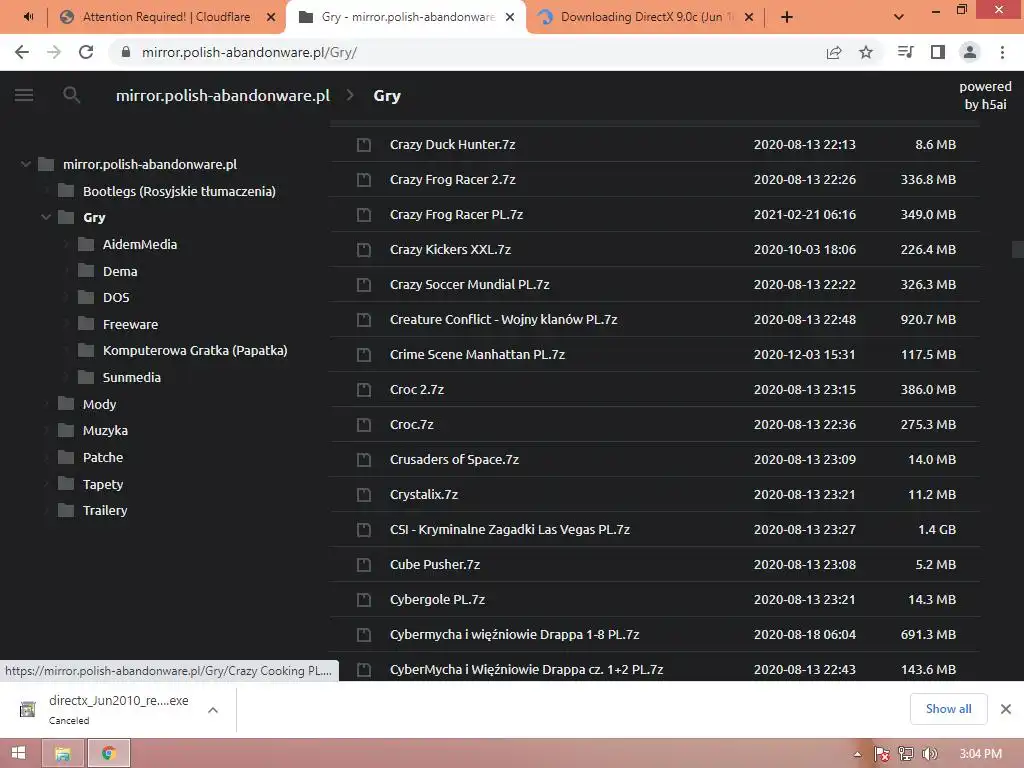The height and width of the screenshot is (768, 1024).
Task: Click Crazy Soccer Mundial PL.7z file name
Action: click(470, 284)
